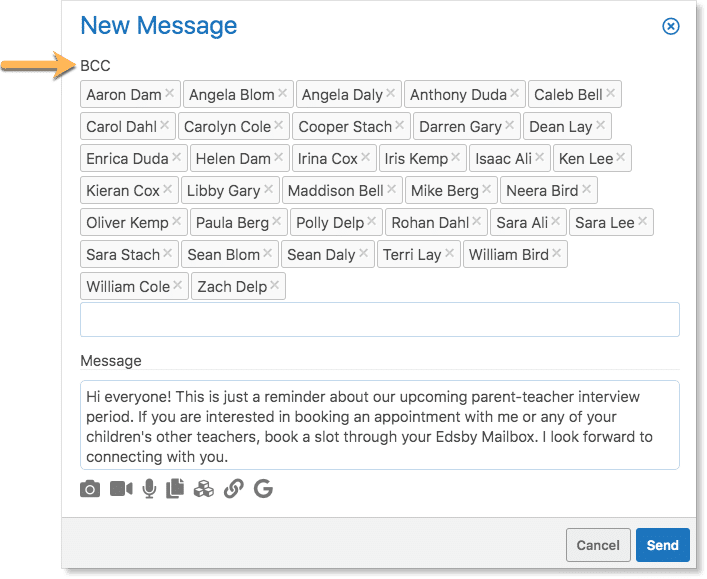Attach a video with the camcorder icon
Image resolution: width=707 pixels, height=579 pixels.
(x=121, y=489)
